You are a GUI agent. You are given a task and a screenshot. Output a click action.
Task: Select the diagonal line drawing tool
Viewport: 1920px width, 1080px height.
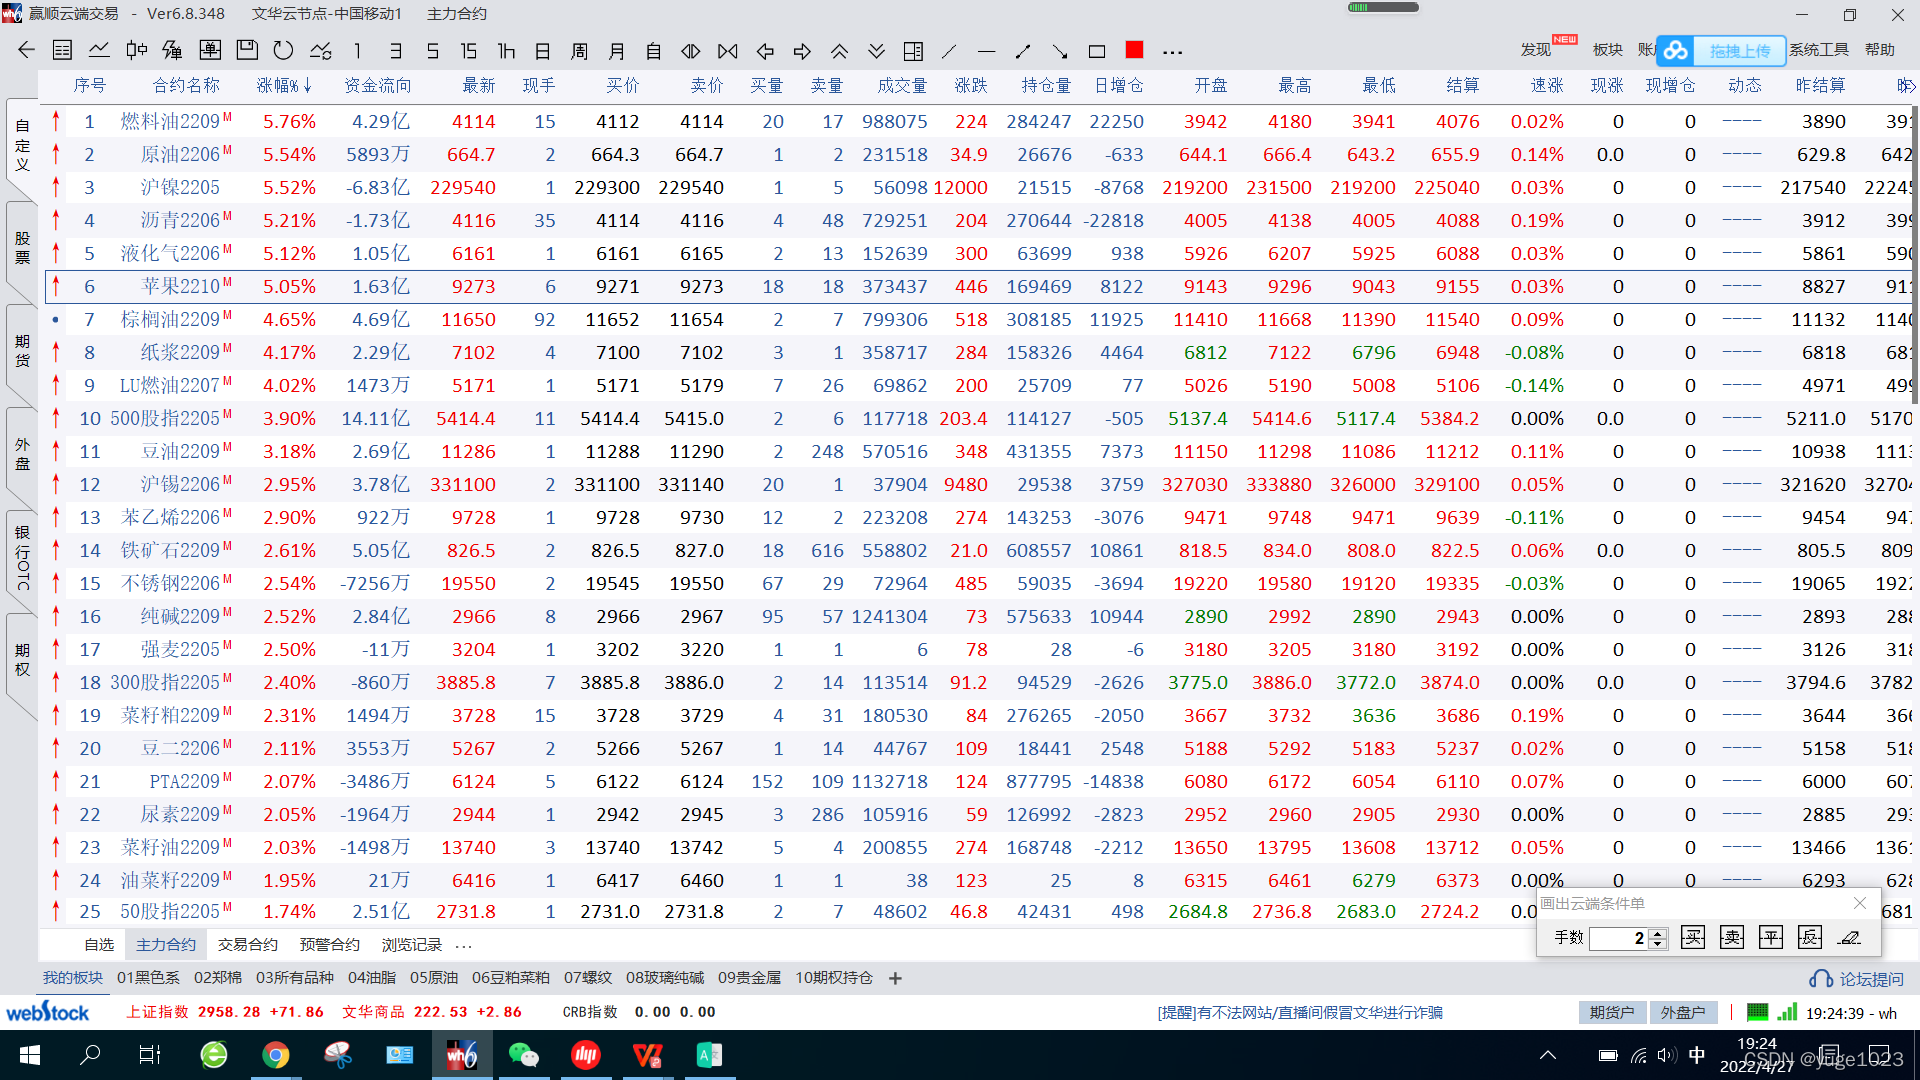pos(949,51)
